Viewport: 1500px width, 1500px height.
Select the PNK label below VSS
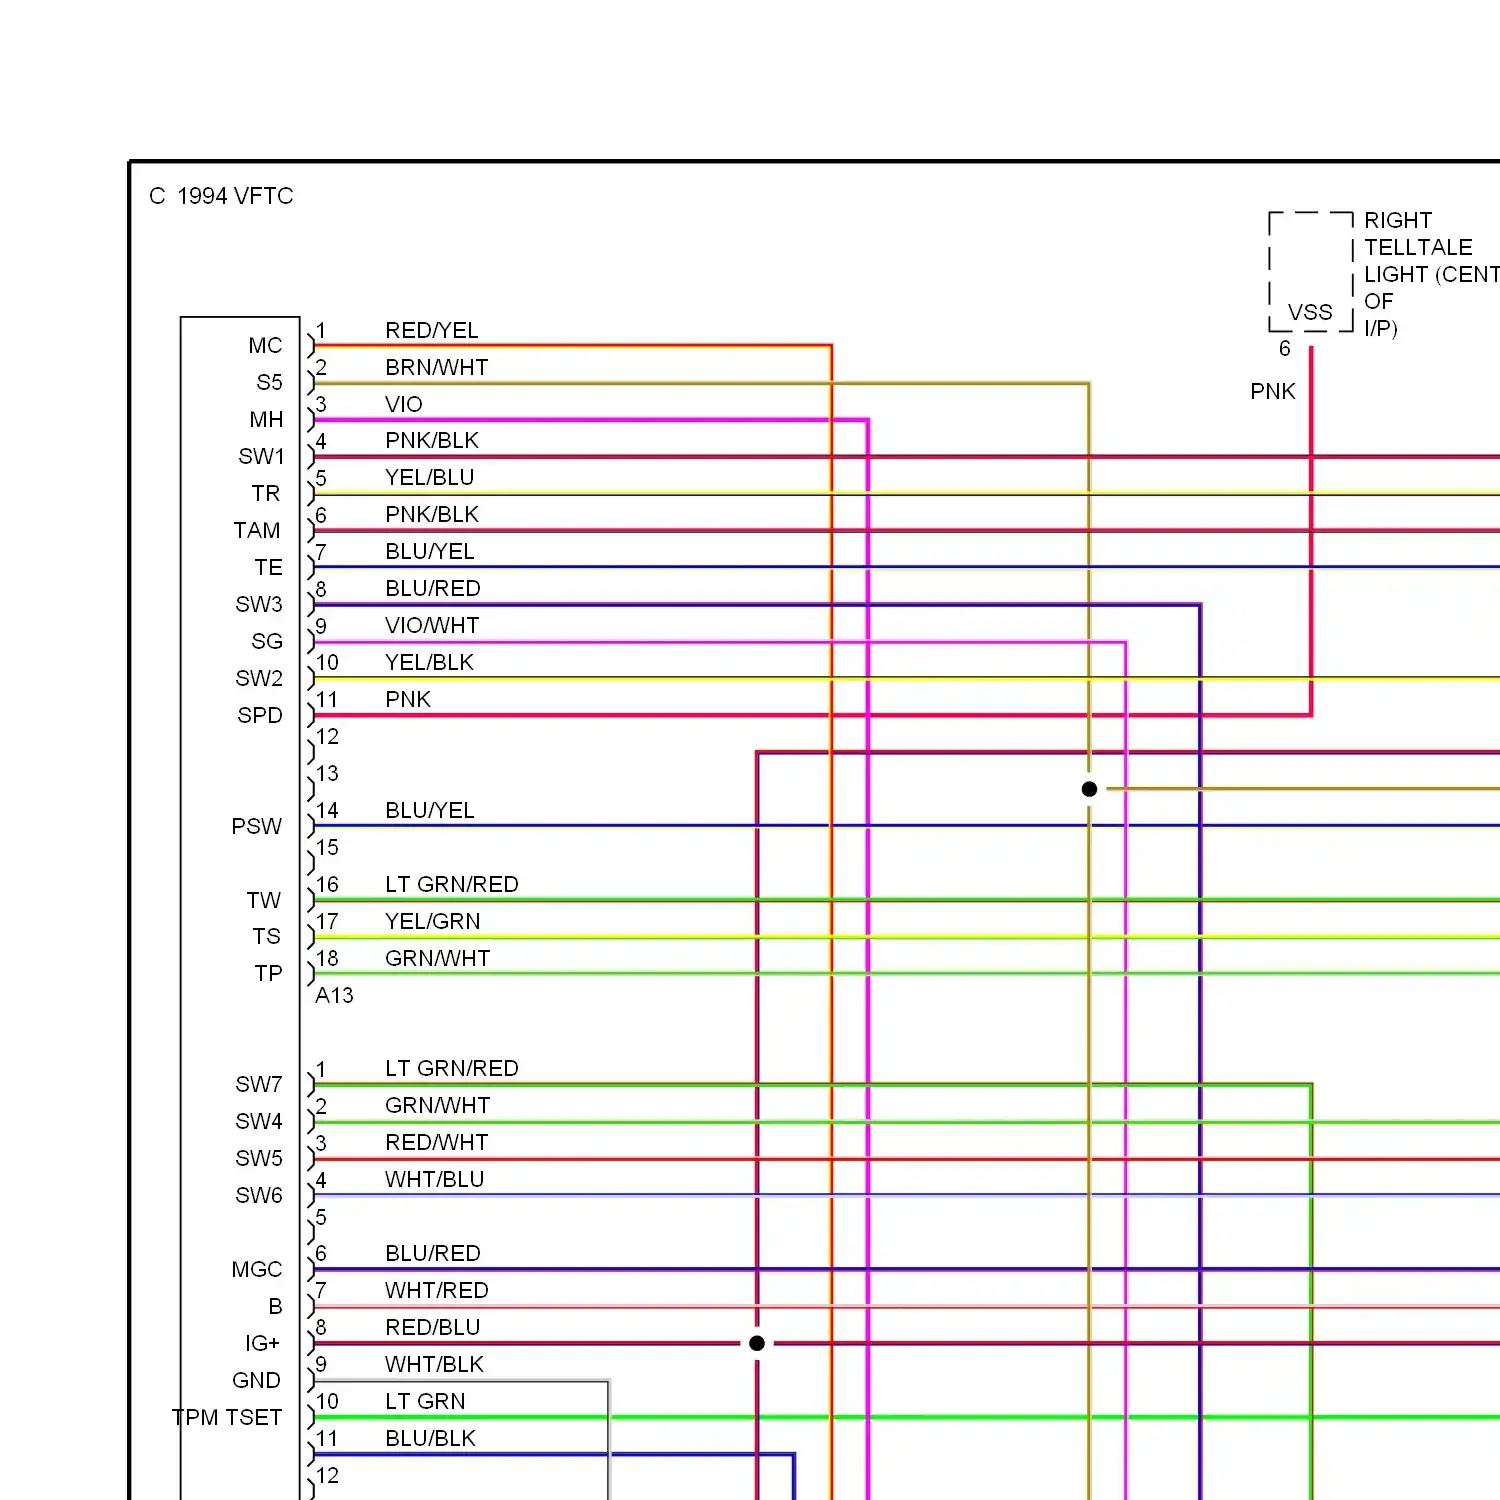click(x=1273, y=391)
